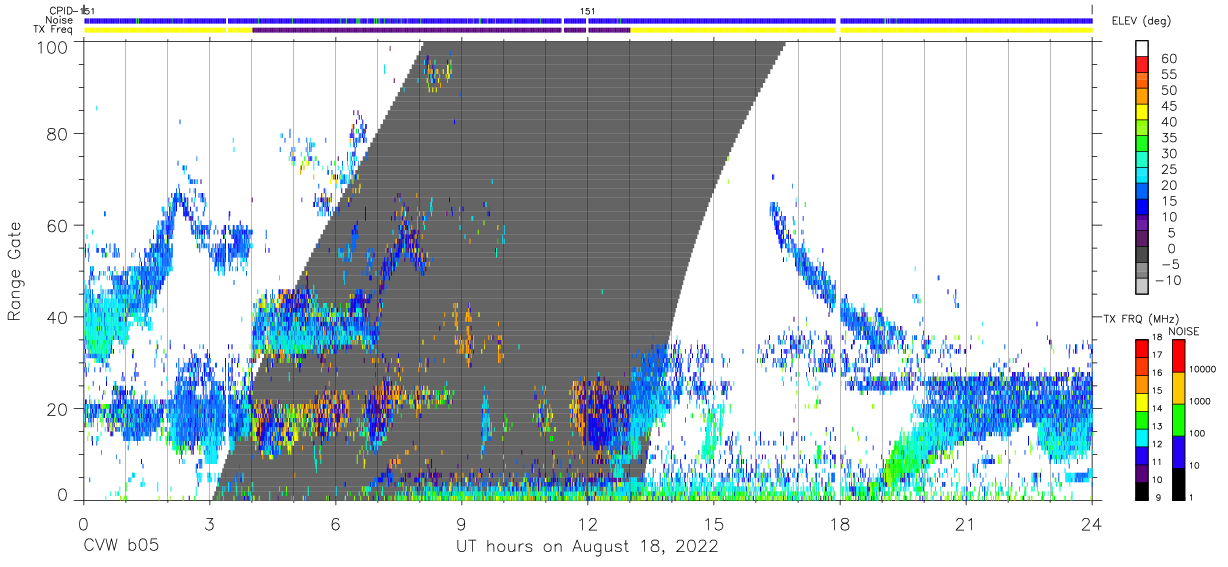Viewport: 1228px width, 567px height.
Task: Click the '−10' label on the ELEV colorbar
Action: (x=1166, y=281)
